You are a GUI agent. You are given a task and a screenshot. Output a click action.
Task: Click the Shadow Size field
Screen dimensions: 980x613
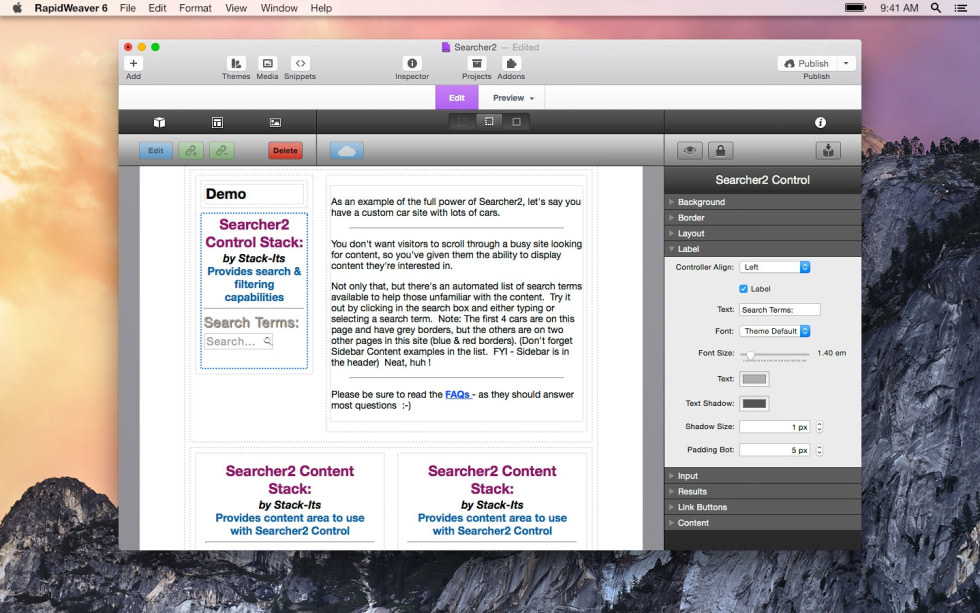(x=774, y=427)
